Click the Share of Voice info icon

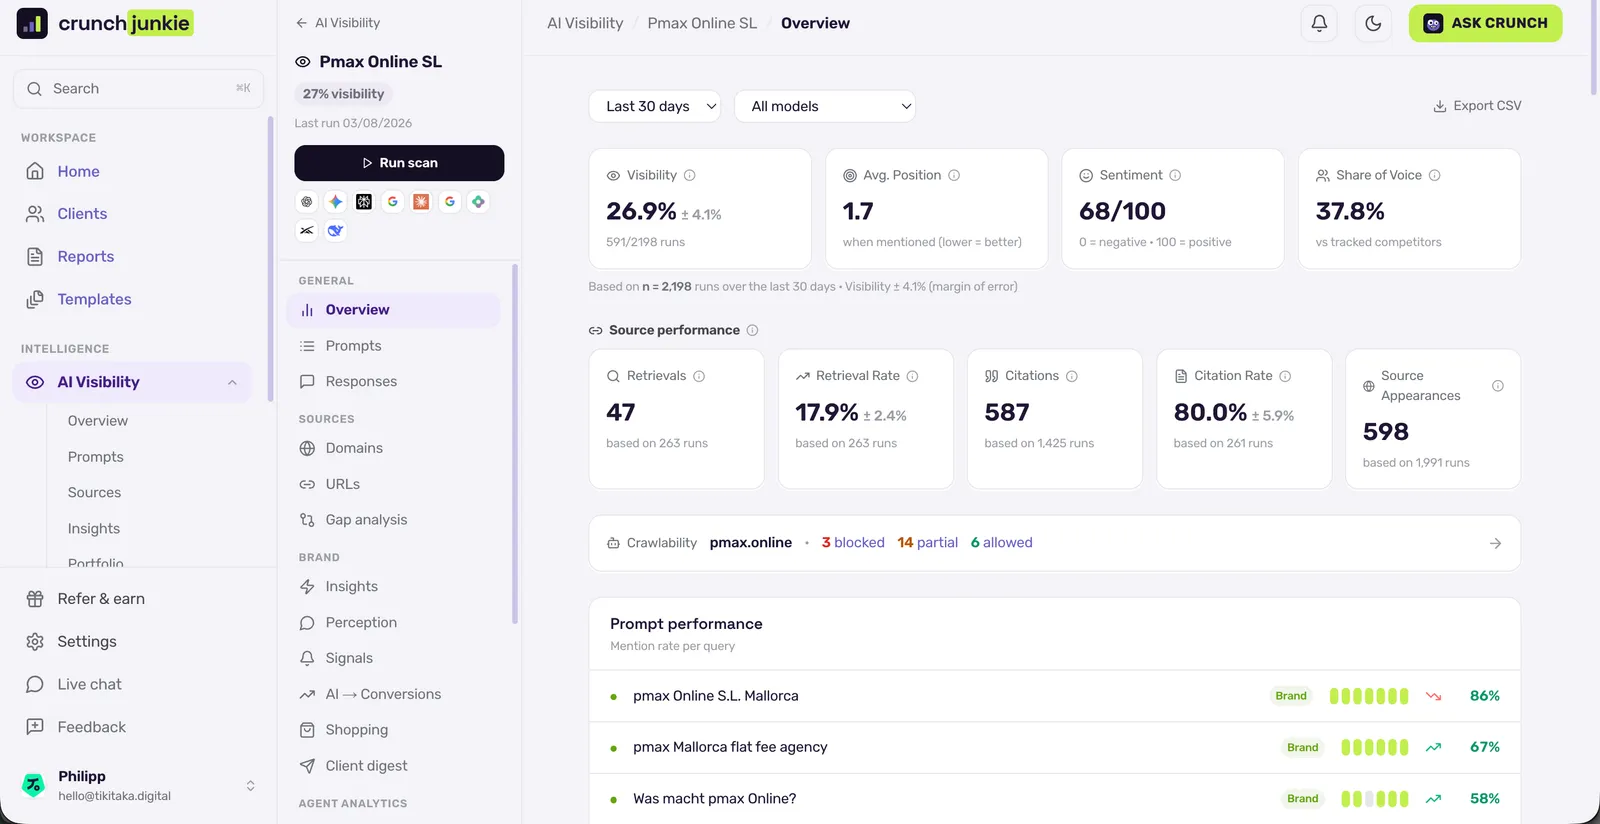tap(1435, 175)
